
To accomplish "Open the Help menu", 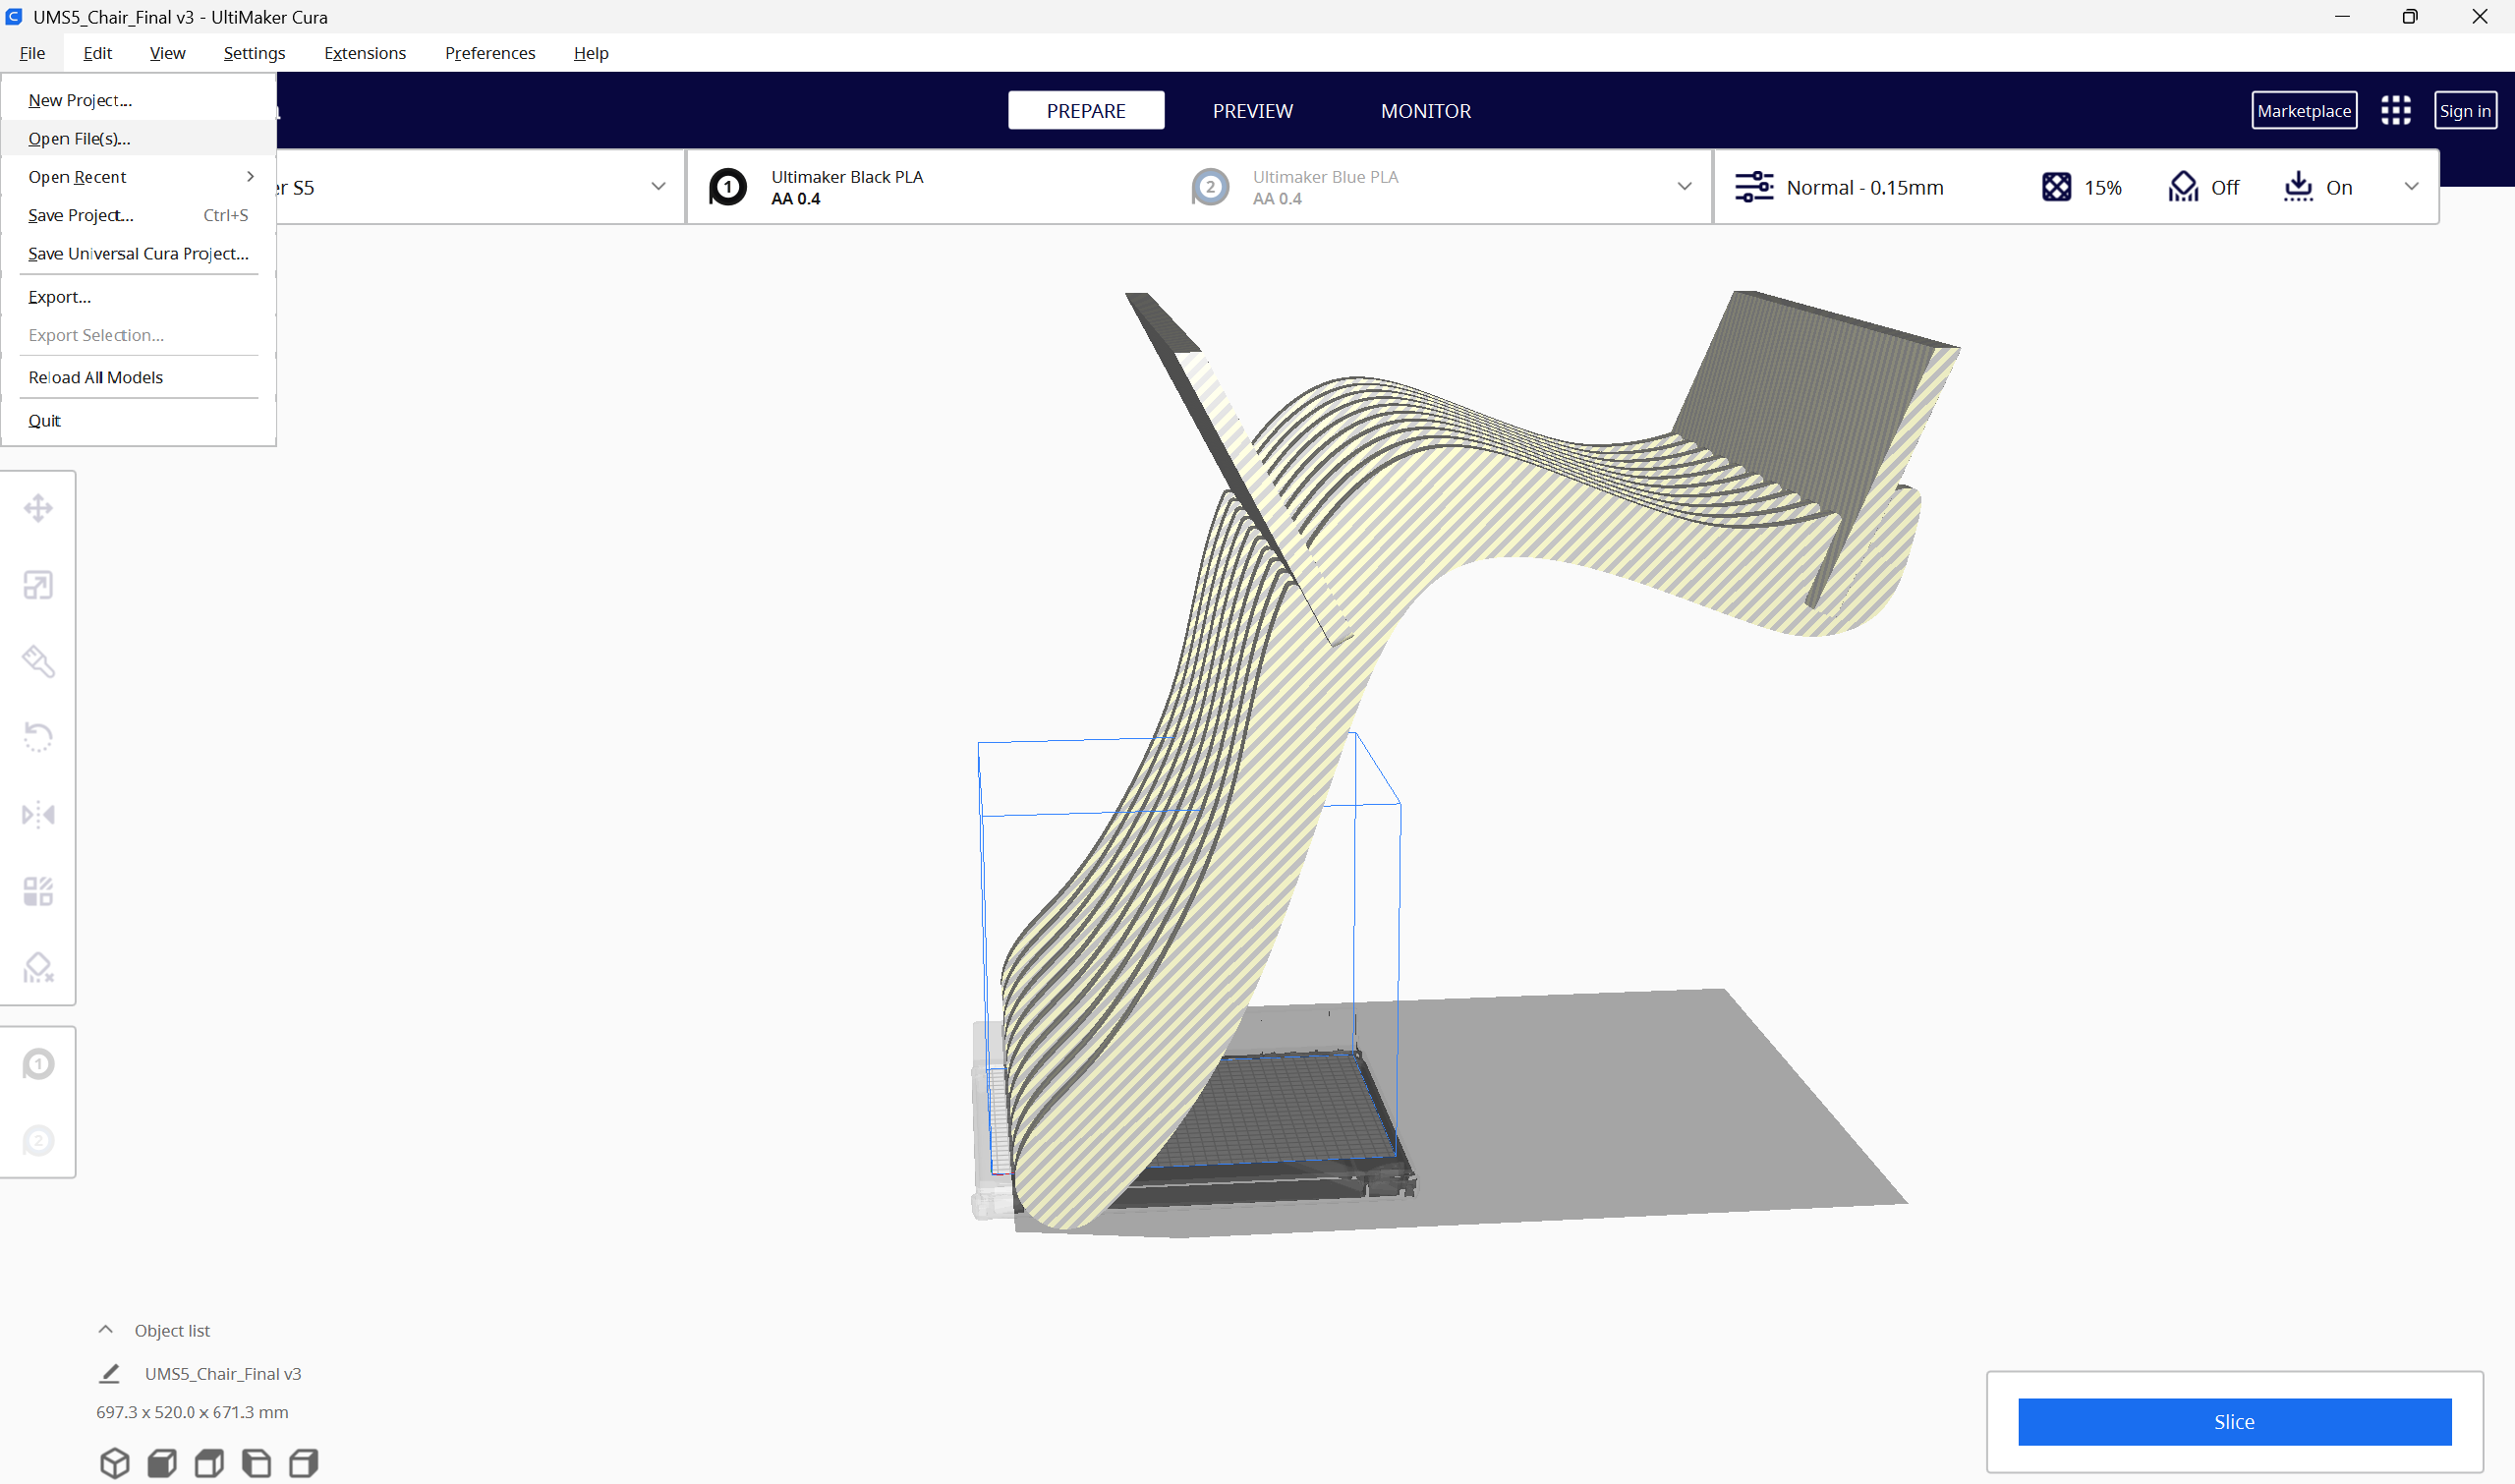I will tap(591, 53).
